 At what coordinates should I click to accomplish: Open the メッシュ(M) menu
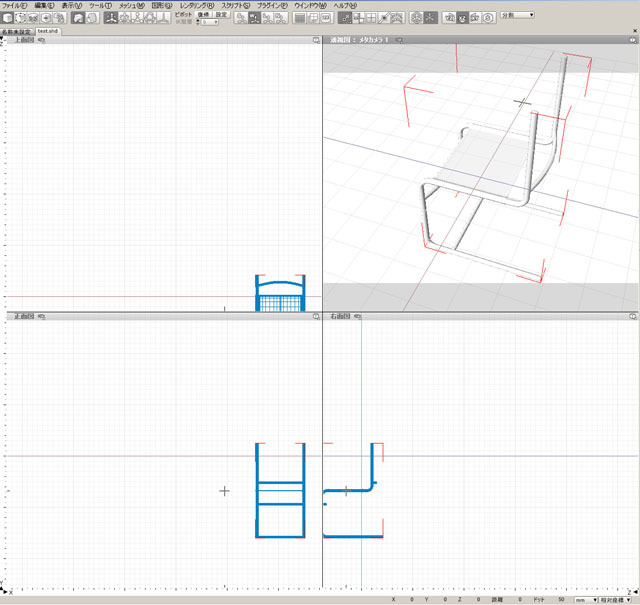point(131,5)
